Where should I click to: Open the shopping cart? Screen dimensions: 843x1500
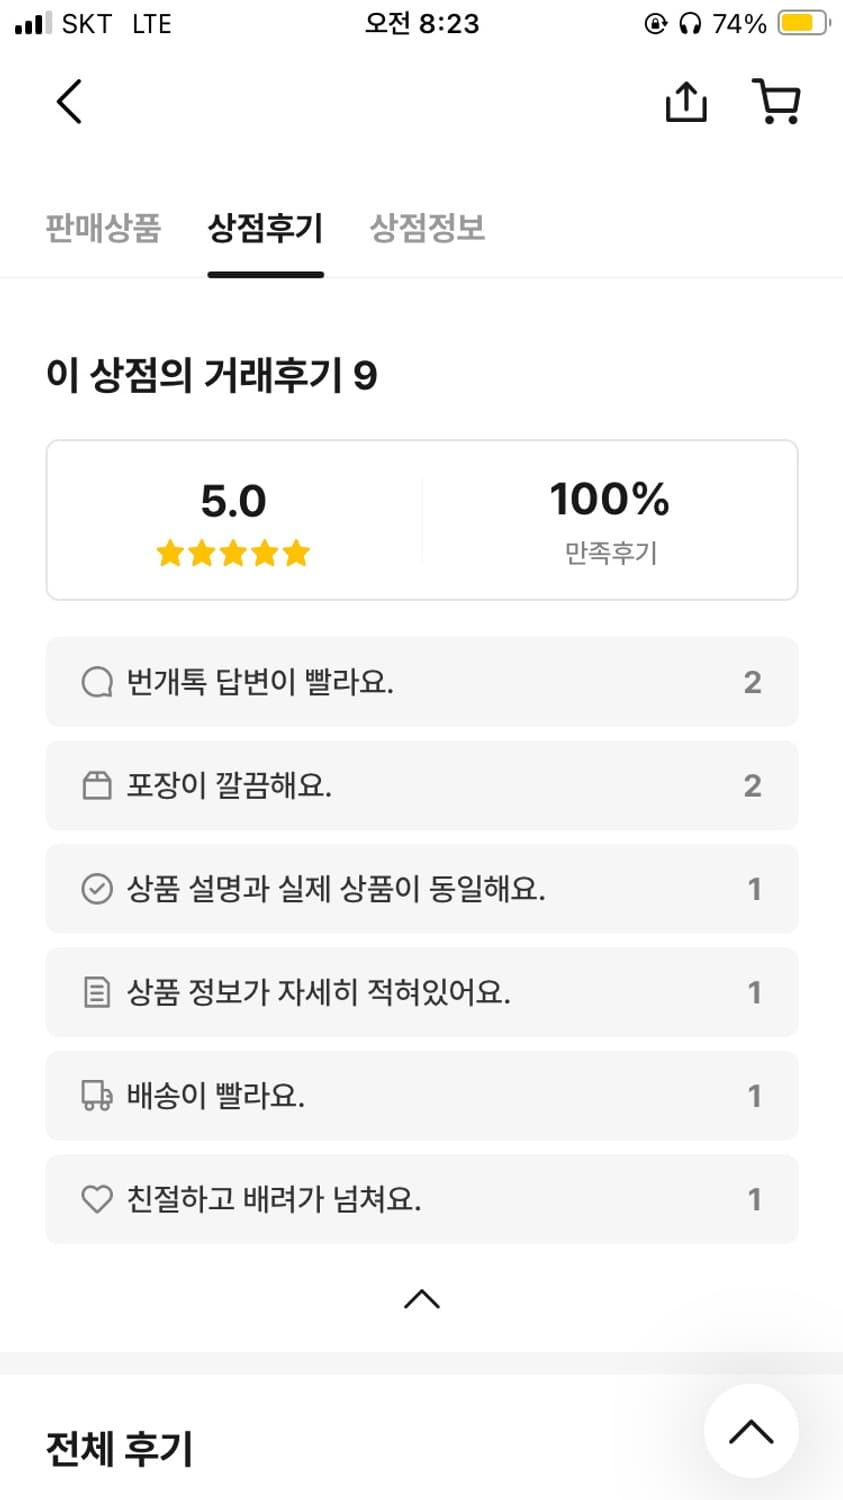(x=776, y=102)
